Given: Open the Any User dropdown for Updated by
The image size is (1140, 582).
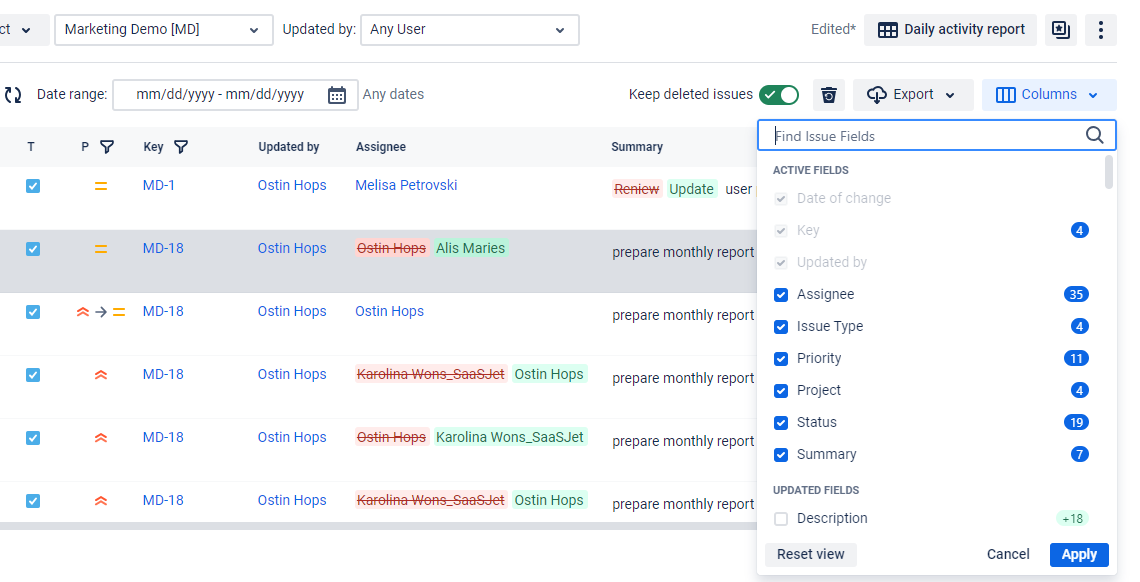Looking at the screenshot, I should click(469, 29).
